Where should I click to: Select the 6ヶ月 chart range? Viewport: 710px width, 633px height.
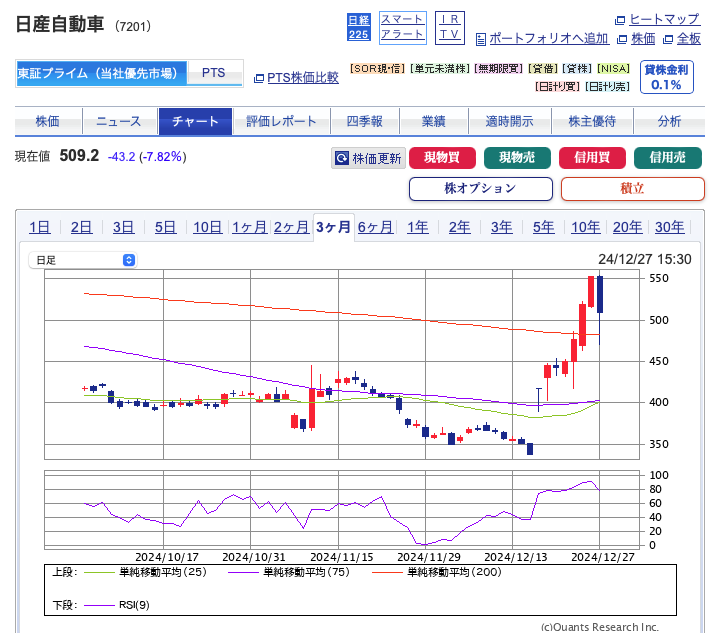click(x=375, y=227)
